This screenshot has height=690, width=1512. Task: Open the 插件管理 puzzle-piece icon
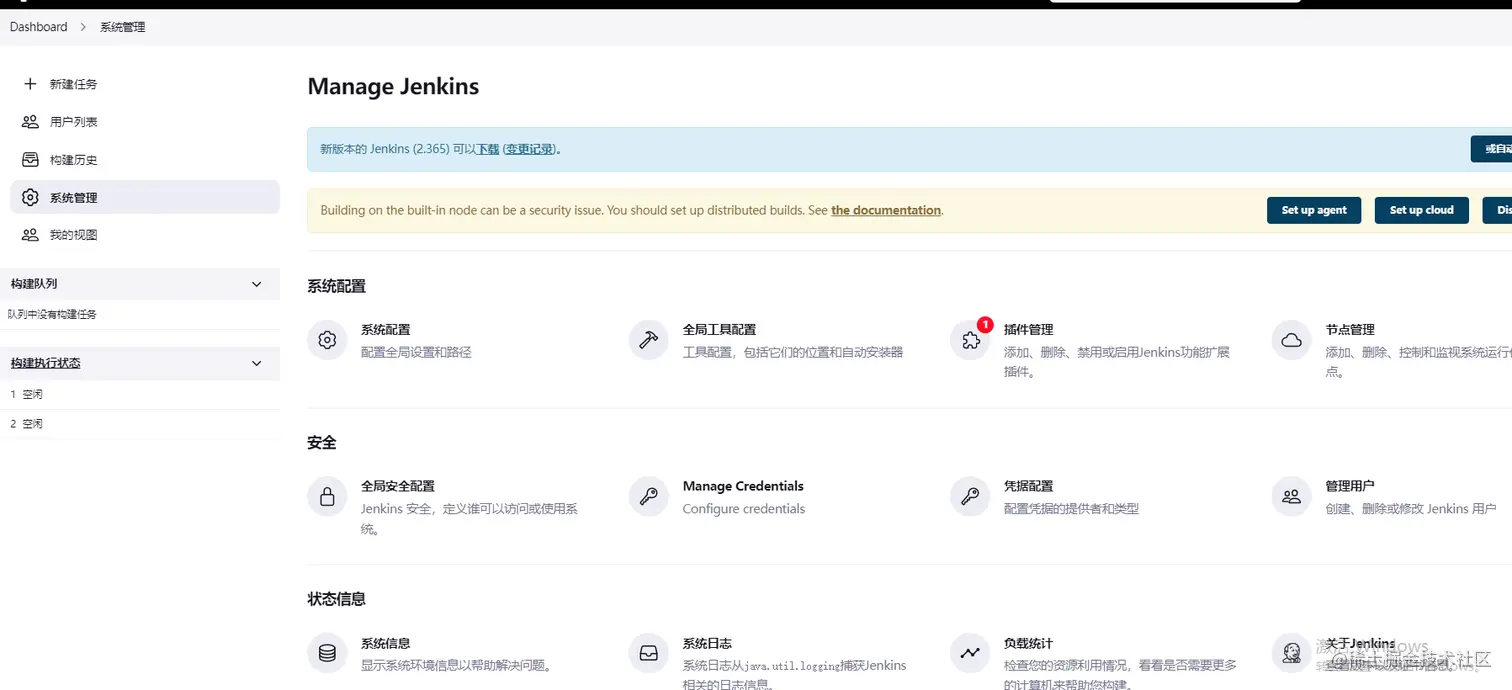tap(970, 340)
